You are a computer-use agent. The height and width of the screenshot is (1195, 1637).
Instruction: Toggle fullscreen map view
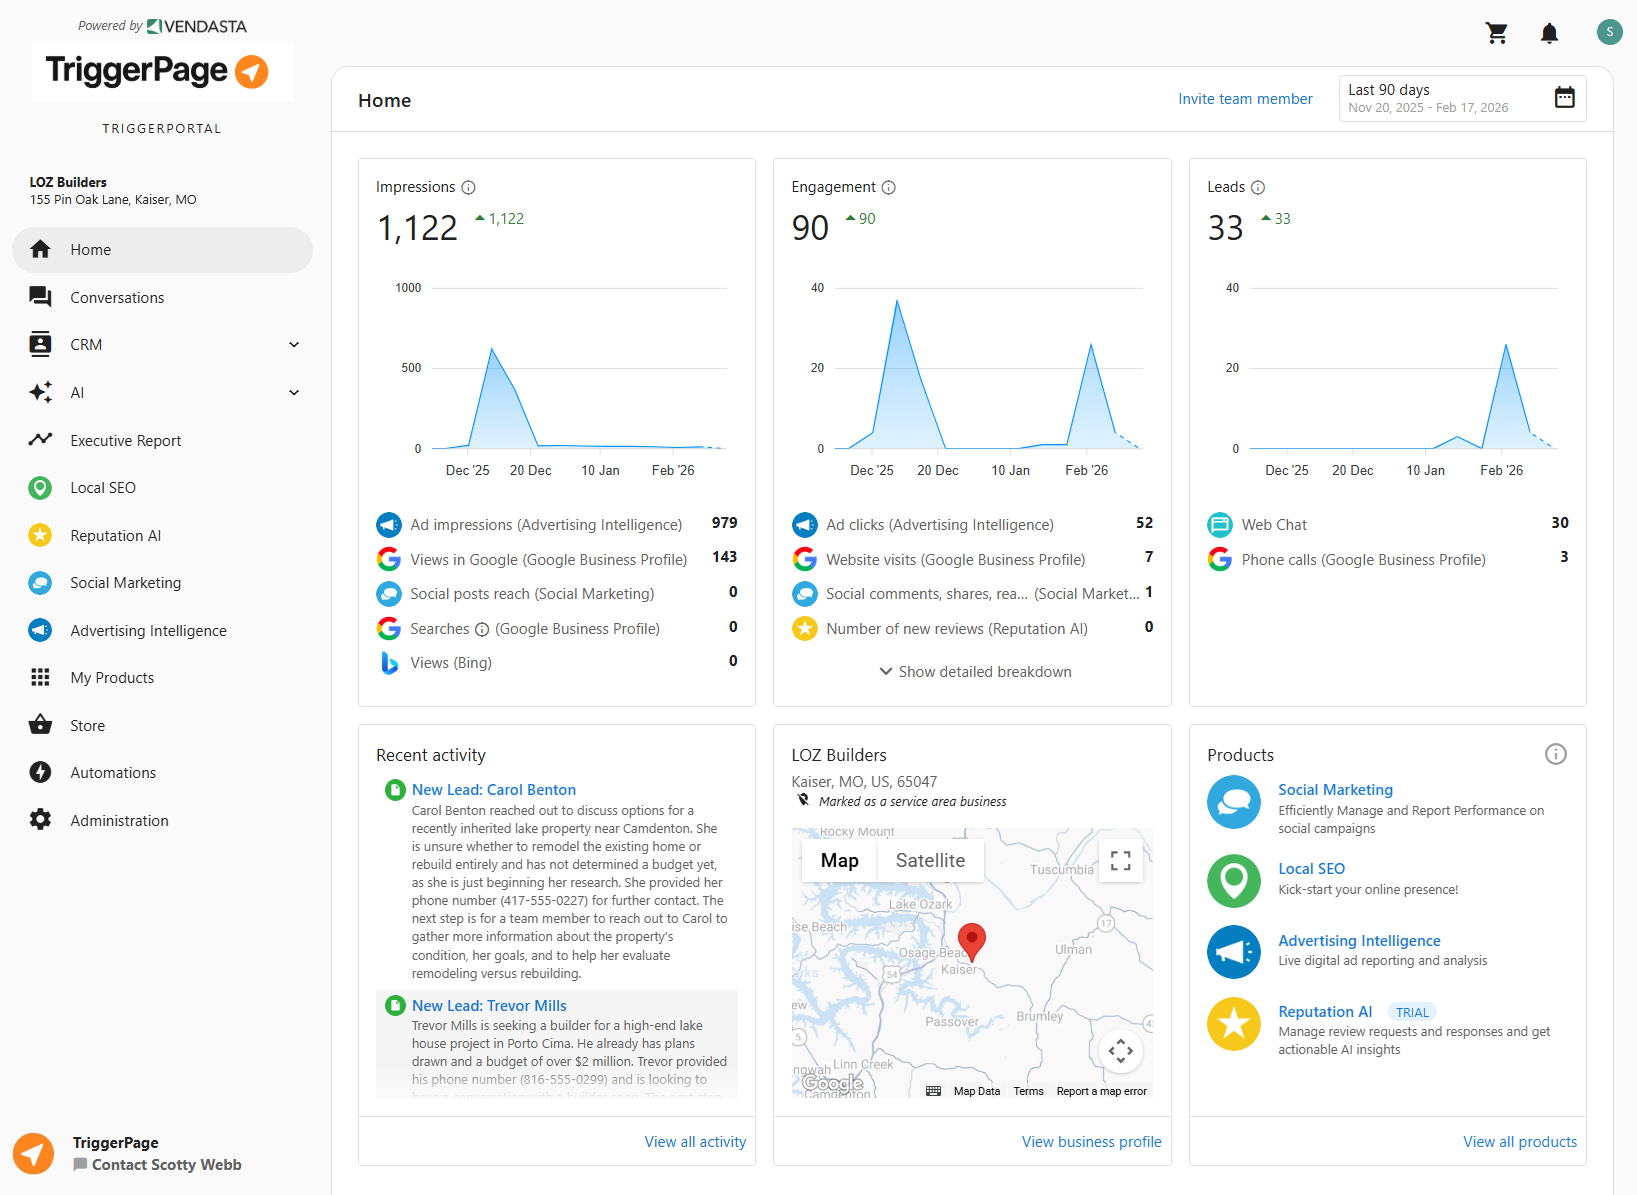pyautogui.click(x=1121, y=860)
